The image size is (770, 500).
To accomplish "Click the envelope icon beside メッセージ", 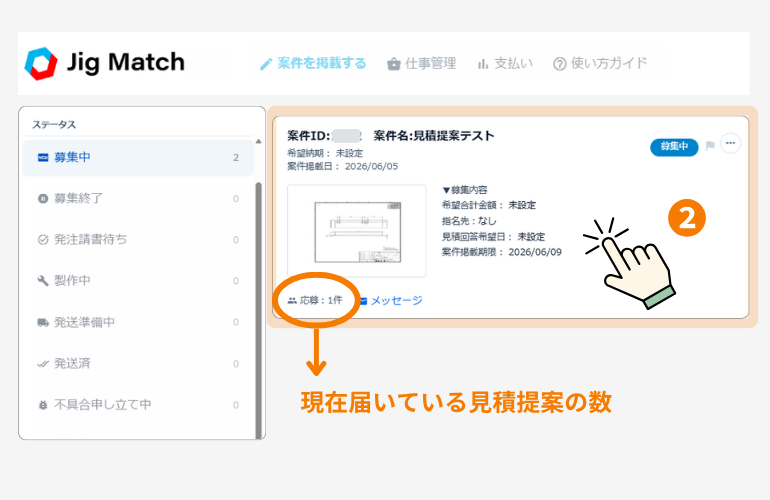I will (363, 301).
